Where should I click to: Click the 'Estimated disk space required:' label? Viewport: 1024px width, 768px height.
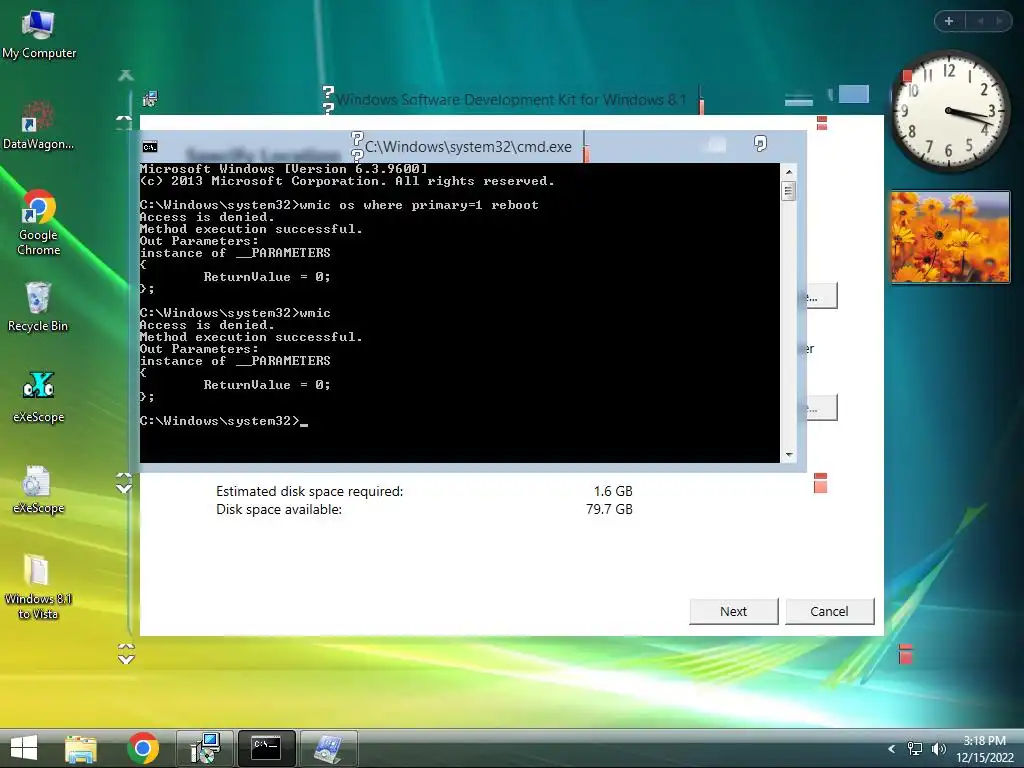pos(310,491)
